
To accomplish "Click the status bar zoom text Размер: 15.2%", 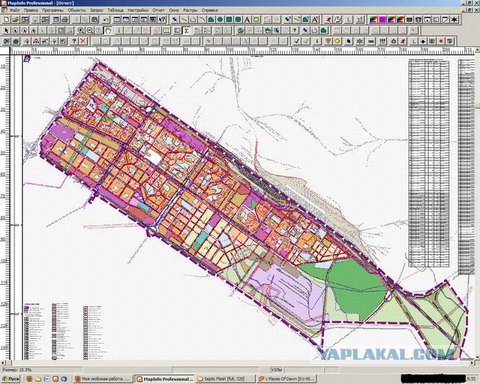I will 17,370.
